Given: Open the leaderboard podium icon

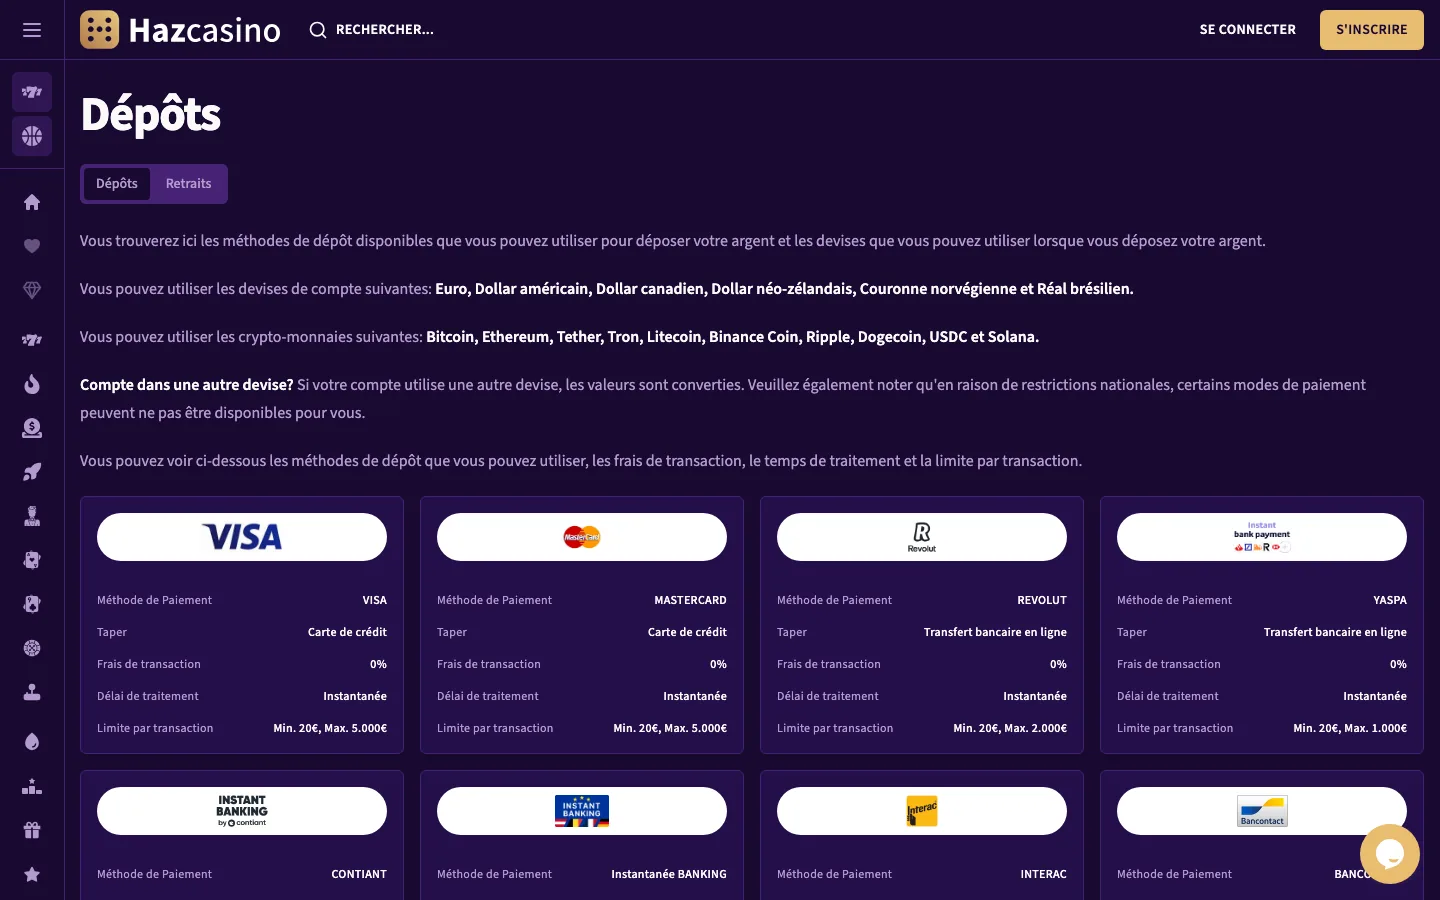Looking at the screenshot, I should [x=32, y=786].
